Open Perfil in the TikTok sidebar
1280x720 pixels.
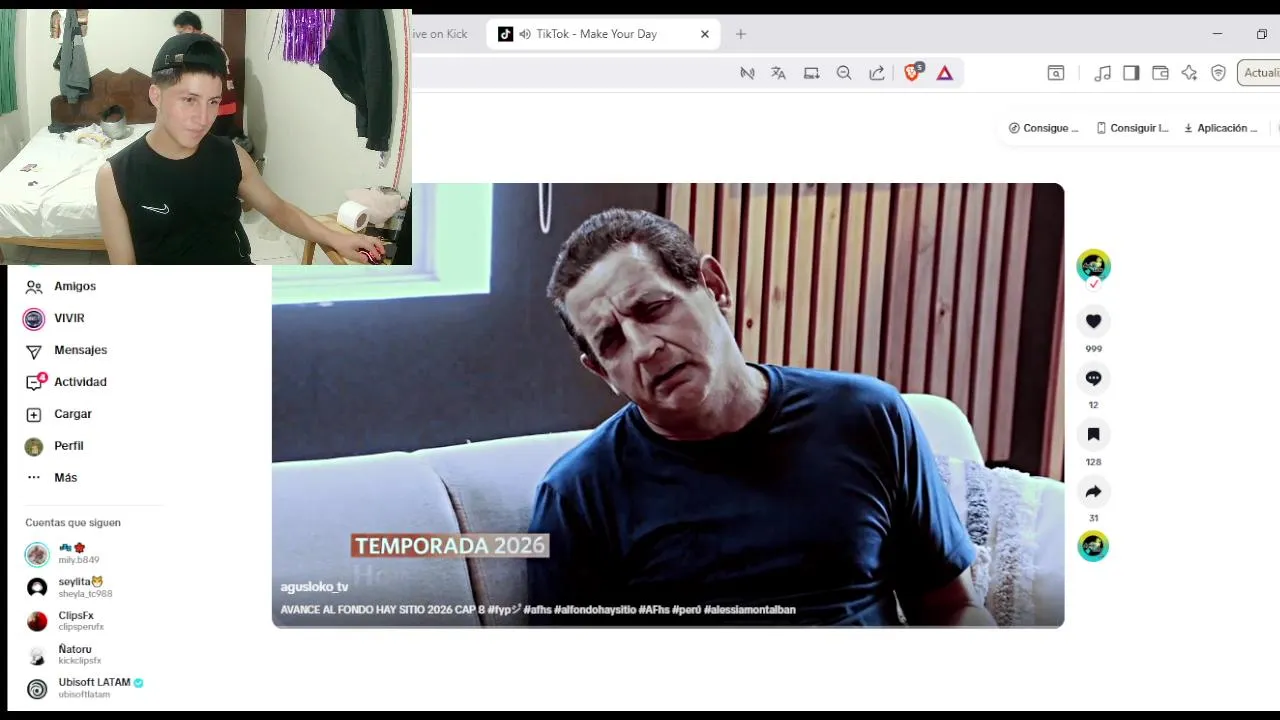coord(68,446)
